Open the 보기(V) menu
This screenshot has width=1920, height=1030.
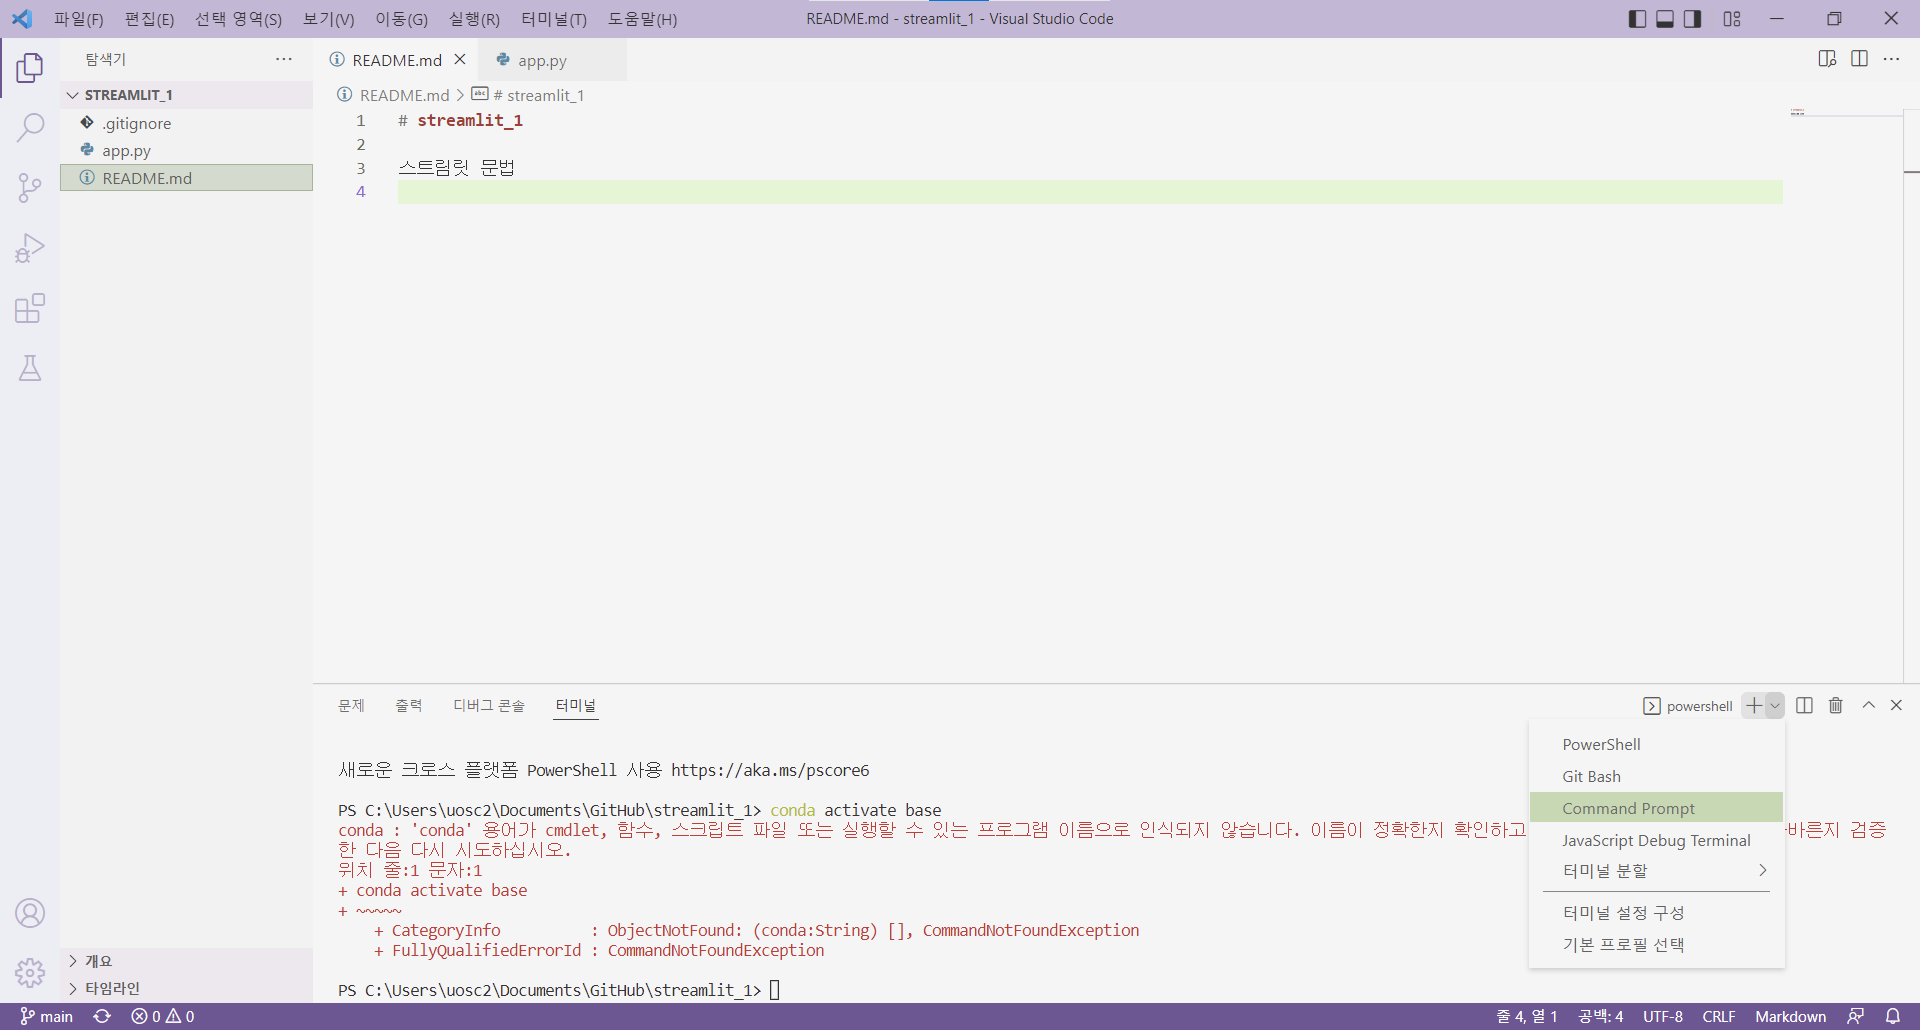329,19
